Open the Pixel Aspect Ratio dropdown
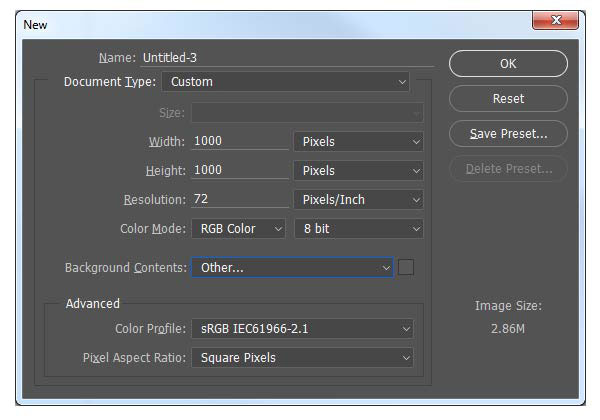The height and width of the screenshot is (420, 600). pos(302,358)
